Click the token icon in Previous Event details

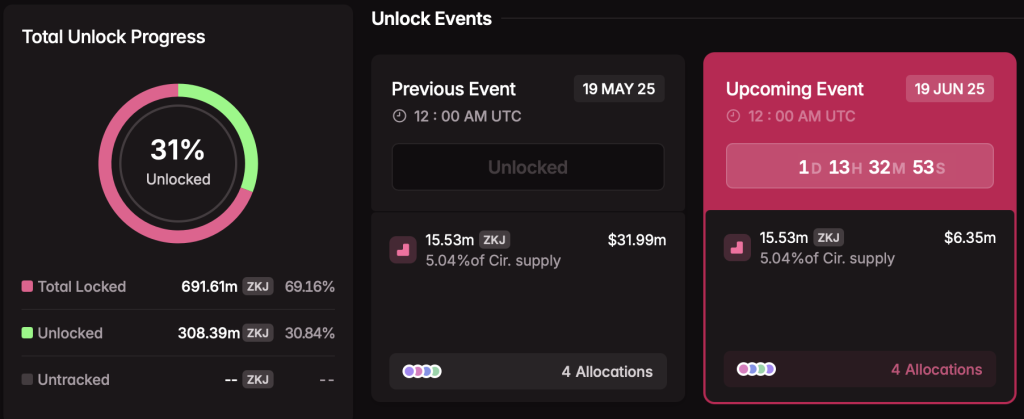403,250
